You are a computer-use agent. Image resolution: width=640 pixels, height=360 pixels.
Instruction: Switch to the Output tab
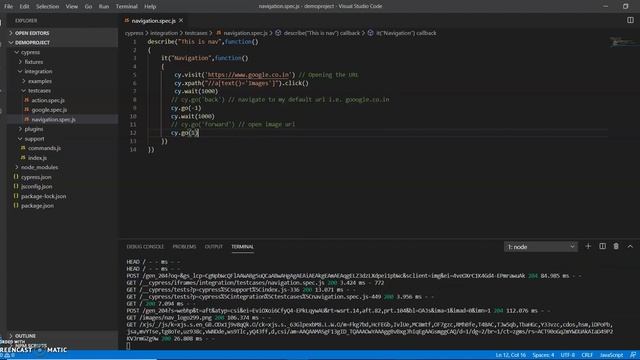pos(213,247)
